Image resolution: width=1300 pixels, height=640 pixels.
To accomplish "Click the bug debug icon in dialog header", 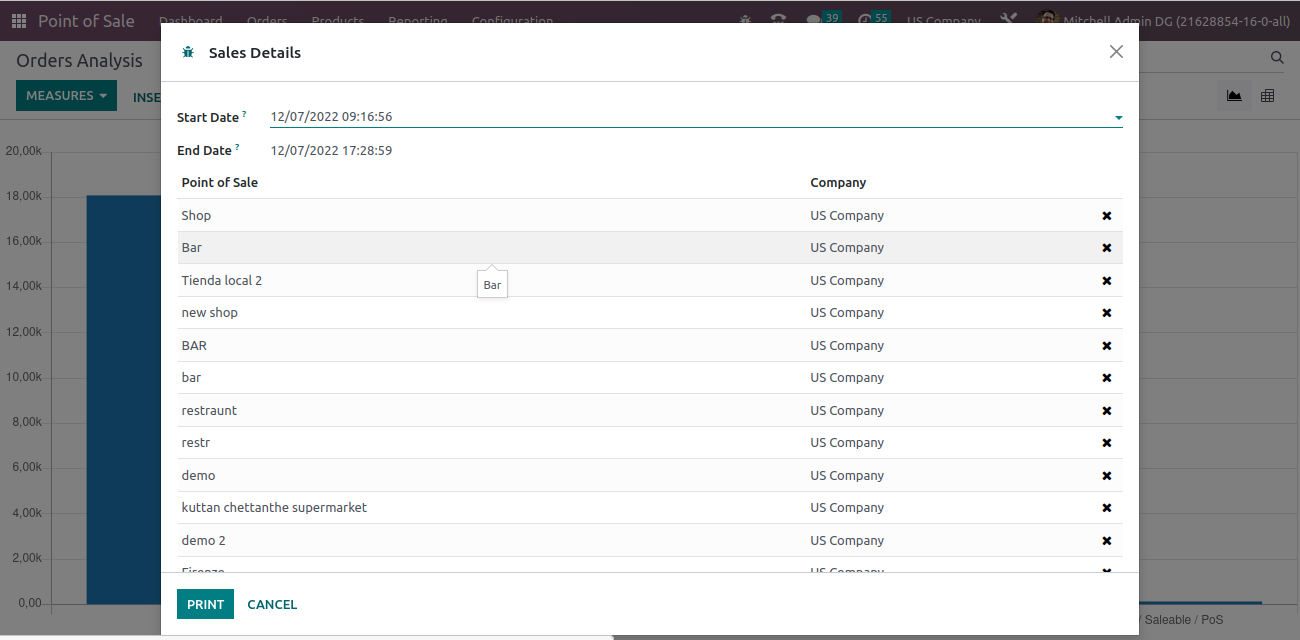I will pyautogui.click(x=188, y=53).
